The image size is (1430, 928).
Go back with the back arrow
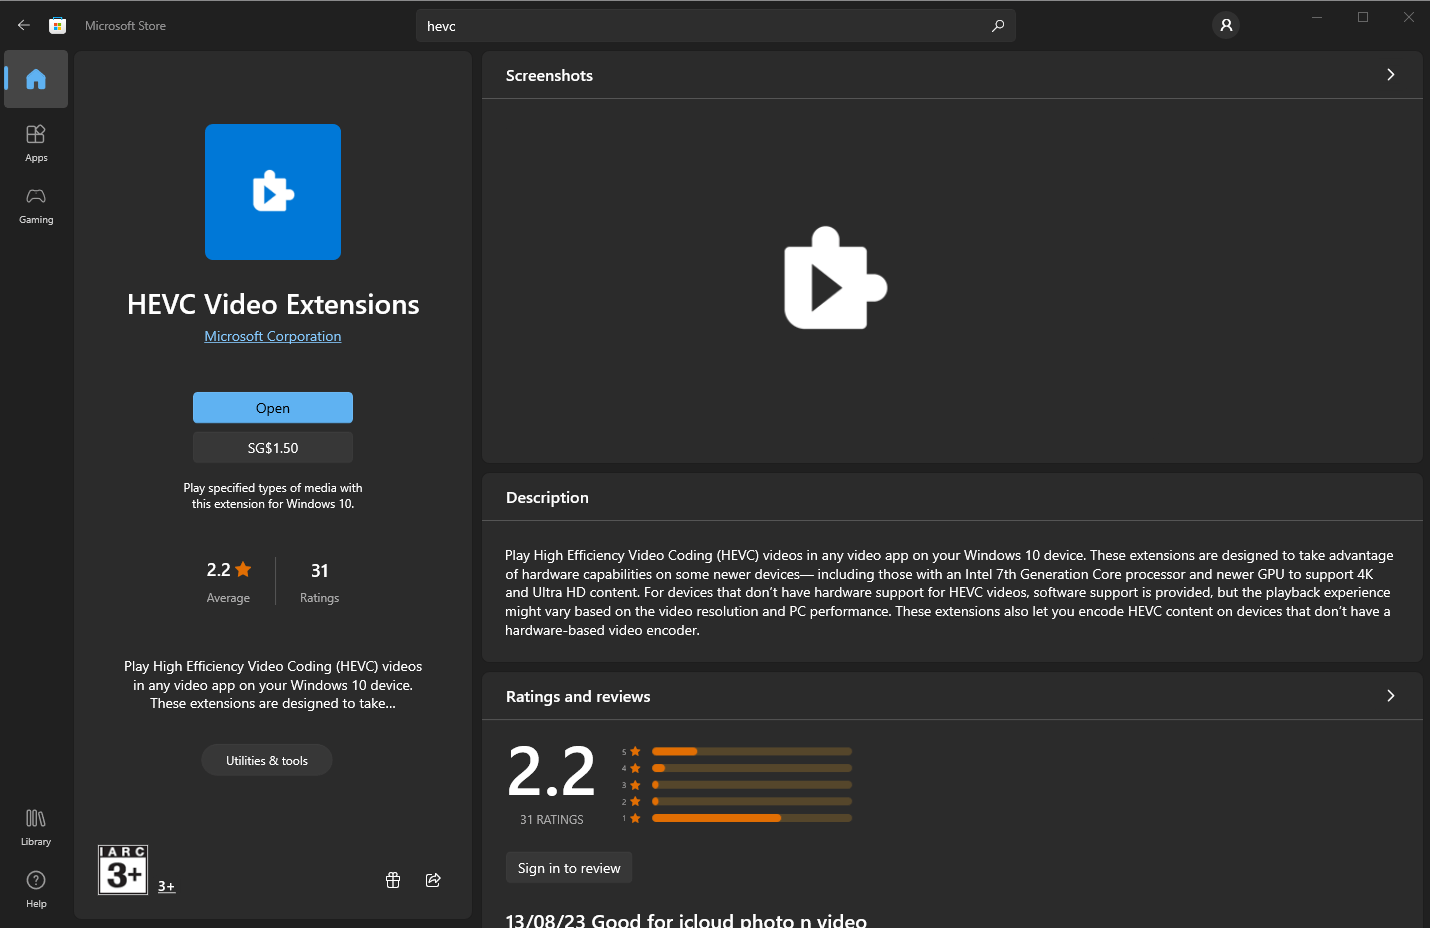(x=24, y=25)
